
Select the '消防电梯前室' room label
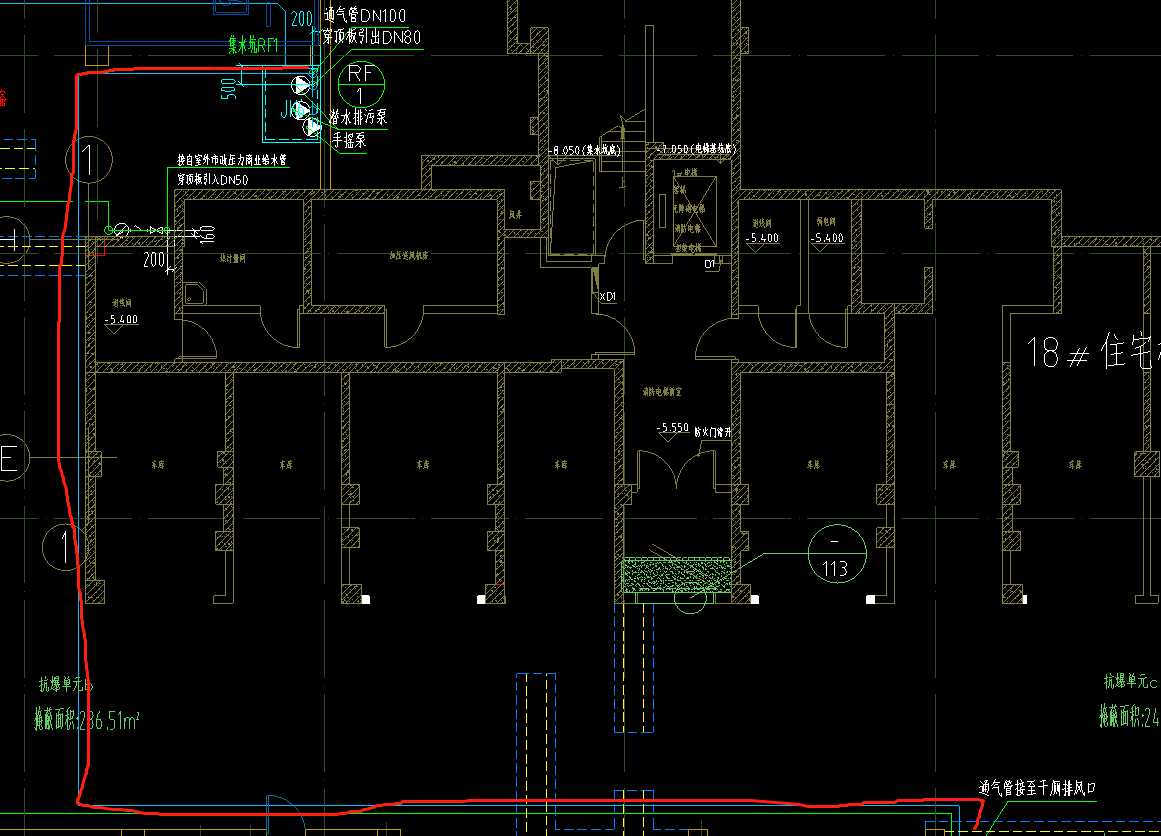[662, 391]
